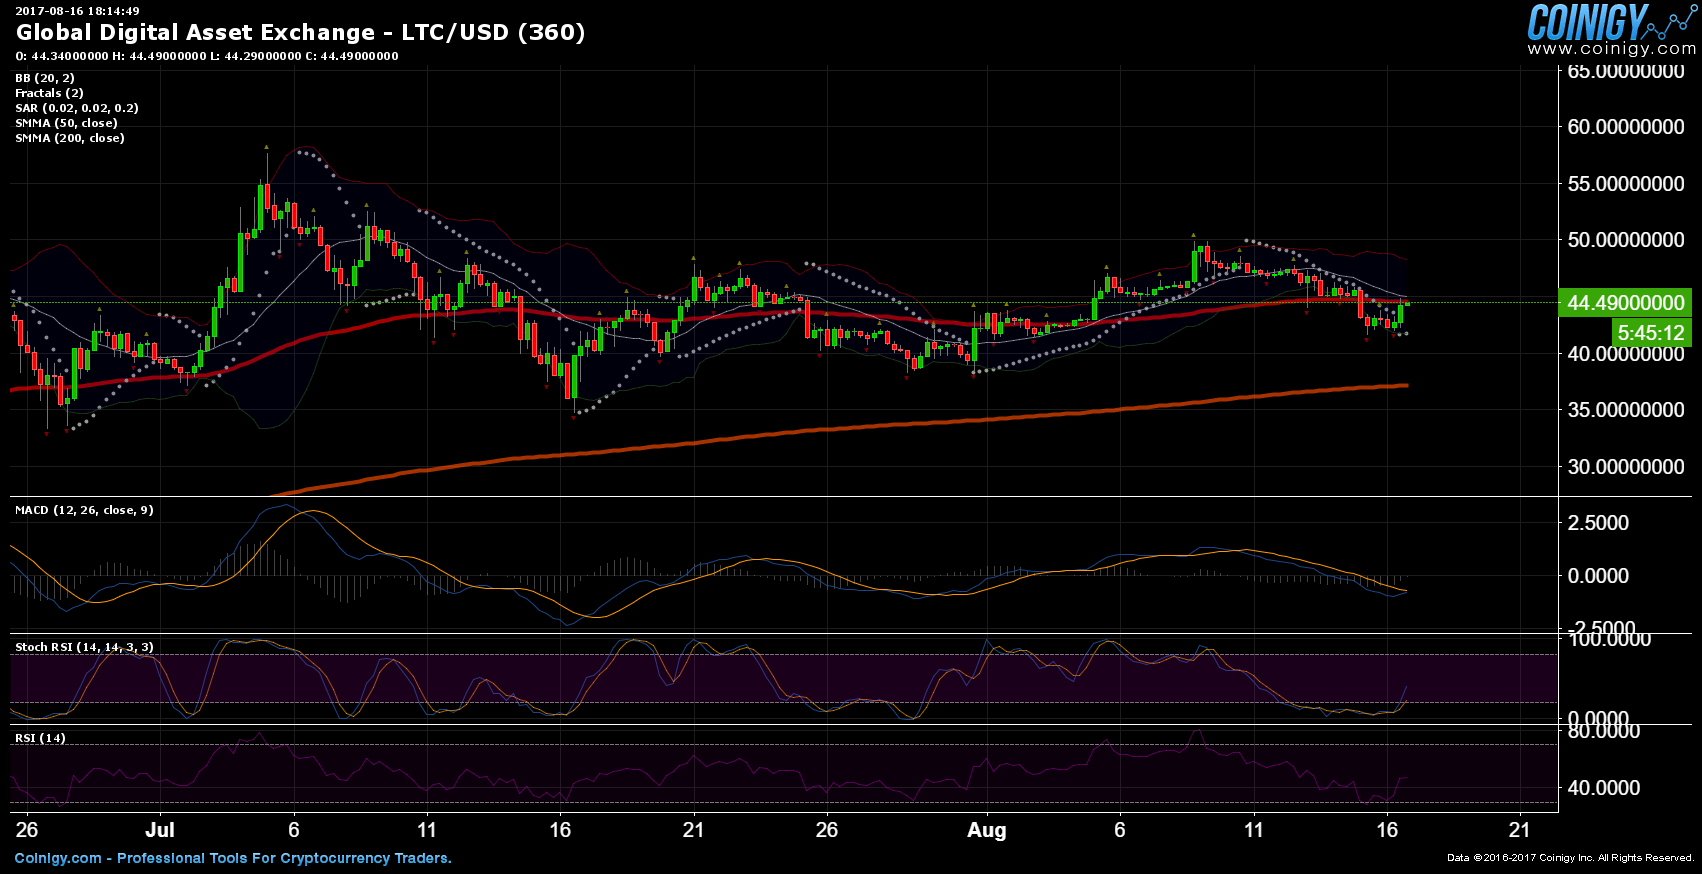Open the www.coinigy.com link
The image size is (1702, 874).
1611,49
